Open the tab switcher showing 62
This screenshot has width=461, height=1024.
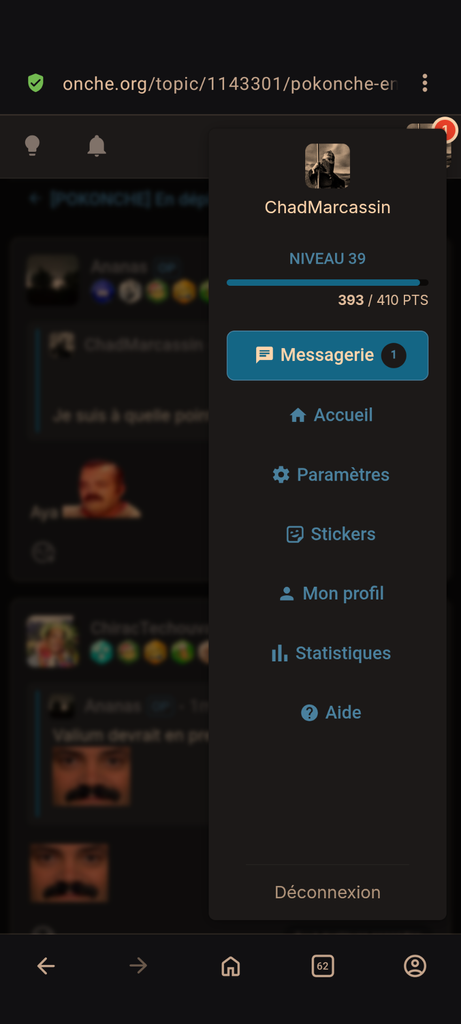pyautogui.click(x=323, y=966)
